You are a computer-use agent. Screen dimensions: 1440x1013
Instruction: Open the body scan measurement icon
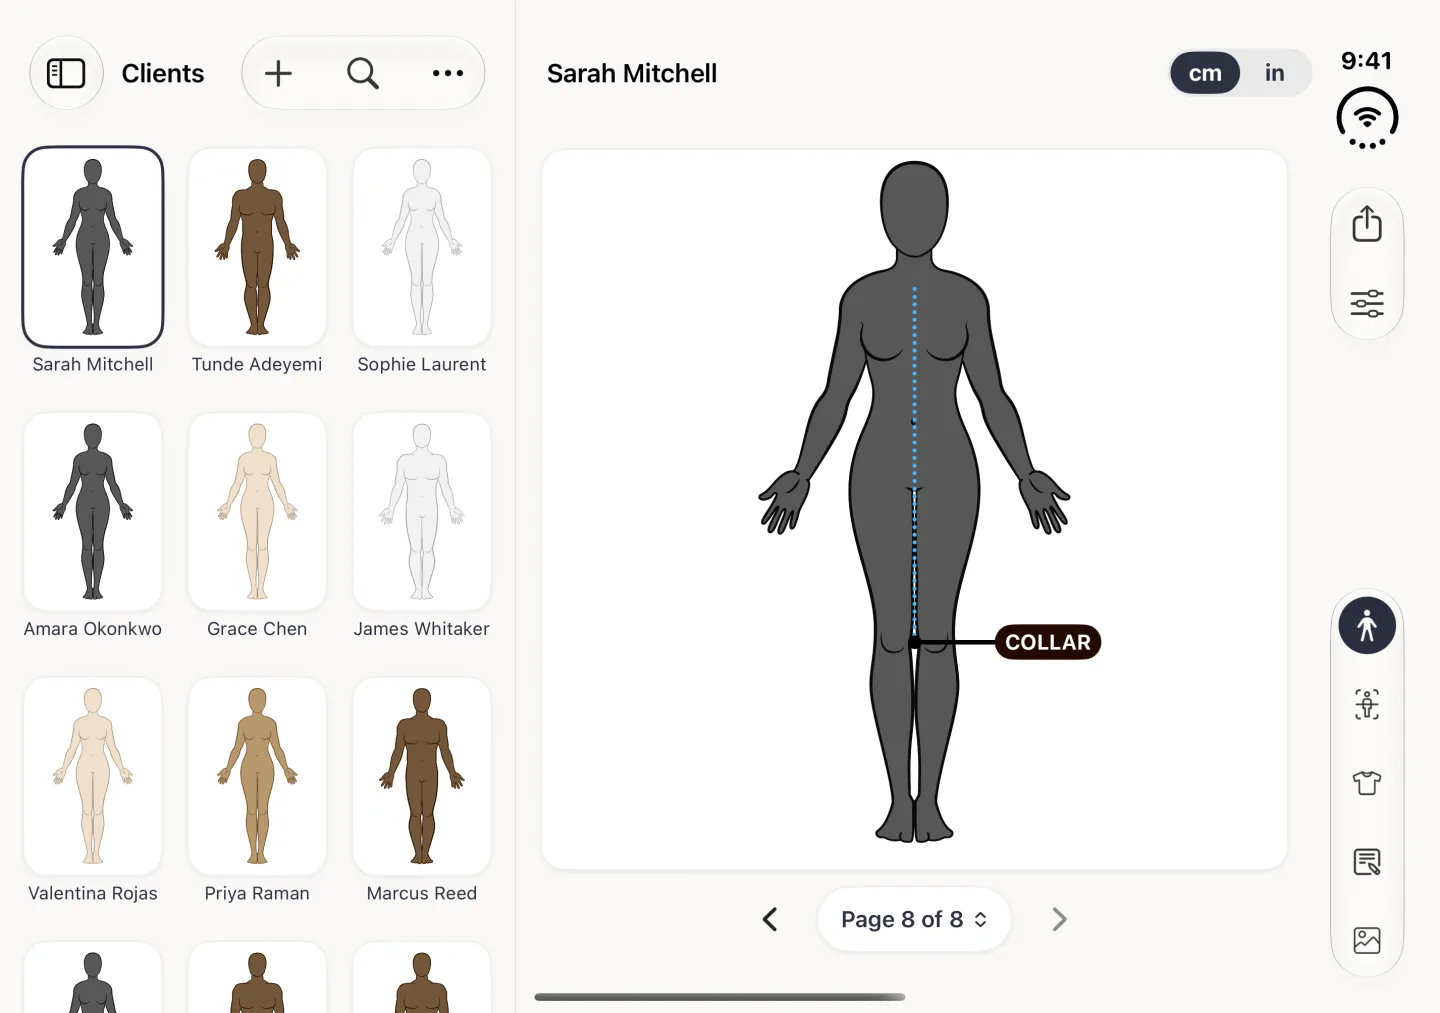click(x=1367, y=705)
